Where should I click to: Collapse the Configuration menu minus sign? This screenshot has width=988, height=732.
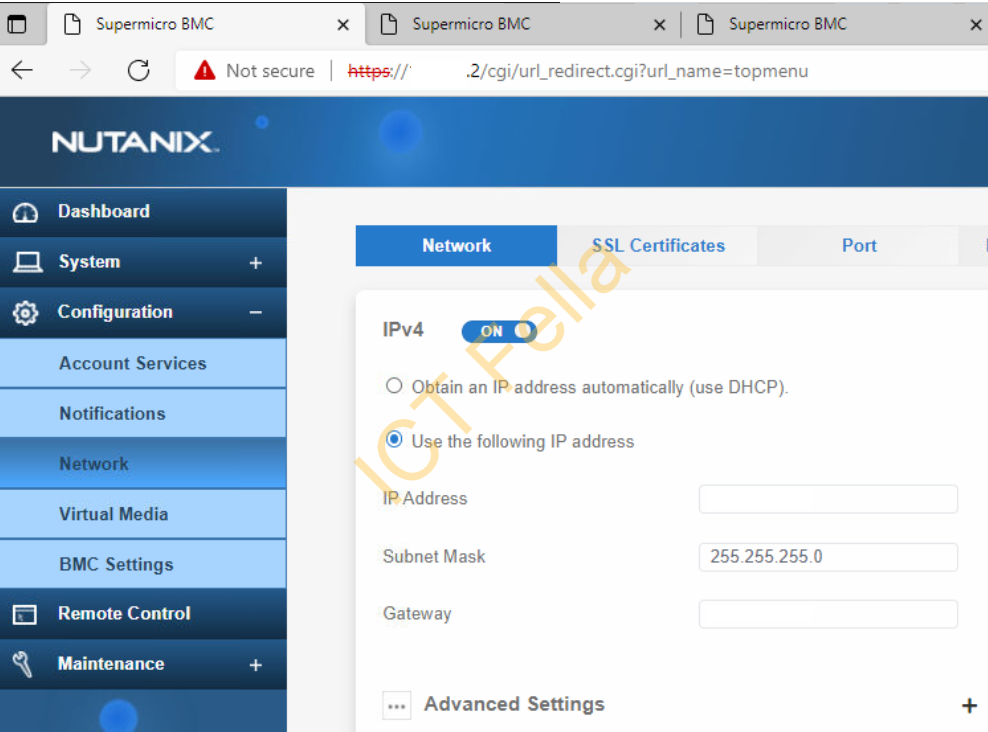(255, 312)
